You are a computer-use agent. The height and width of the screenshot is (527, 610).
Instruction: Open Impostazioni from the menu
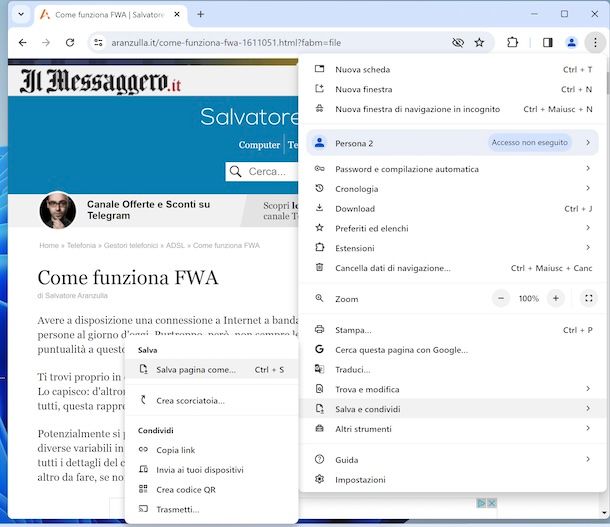coord(453,480)
